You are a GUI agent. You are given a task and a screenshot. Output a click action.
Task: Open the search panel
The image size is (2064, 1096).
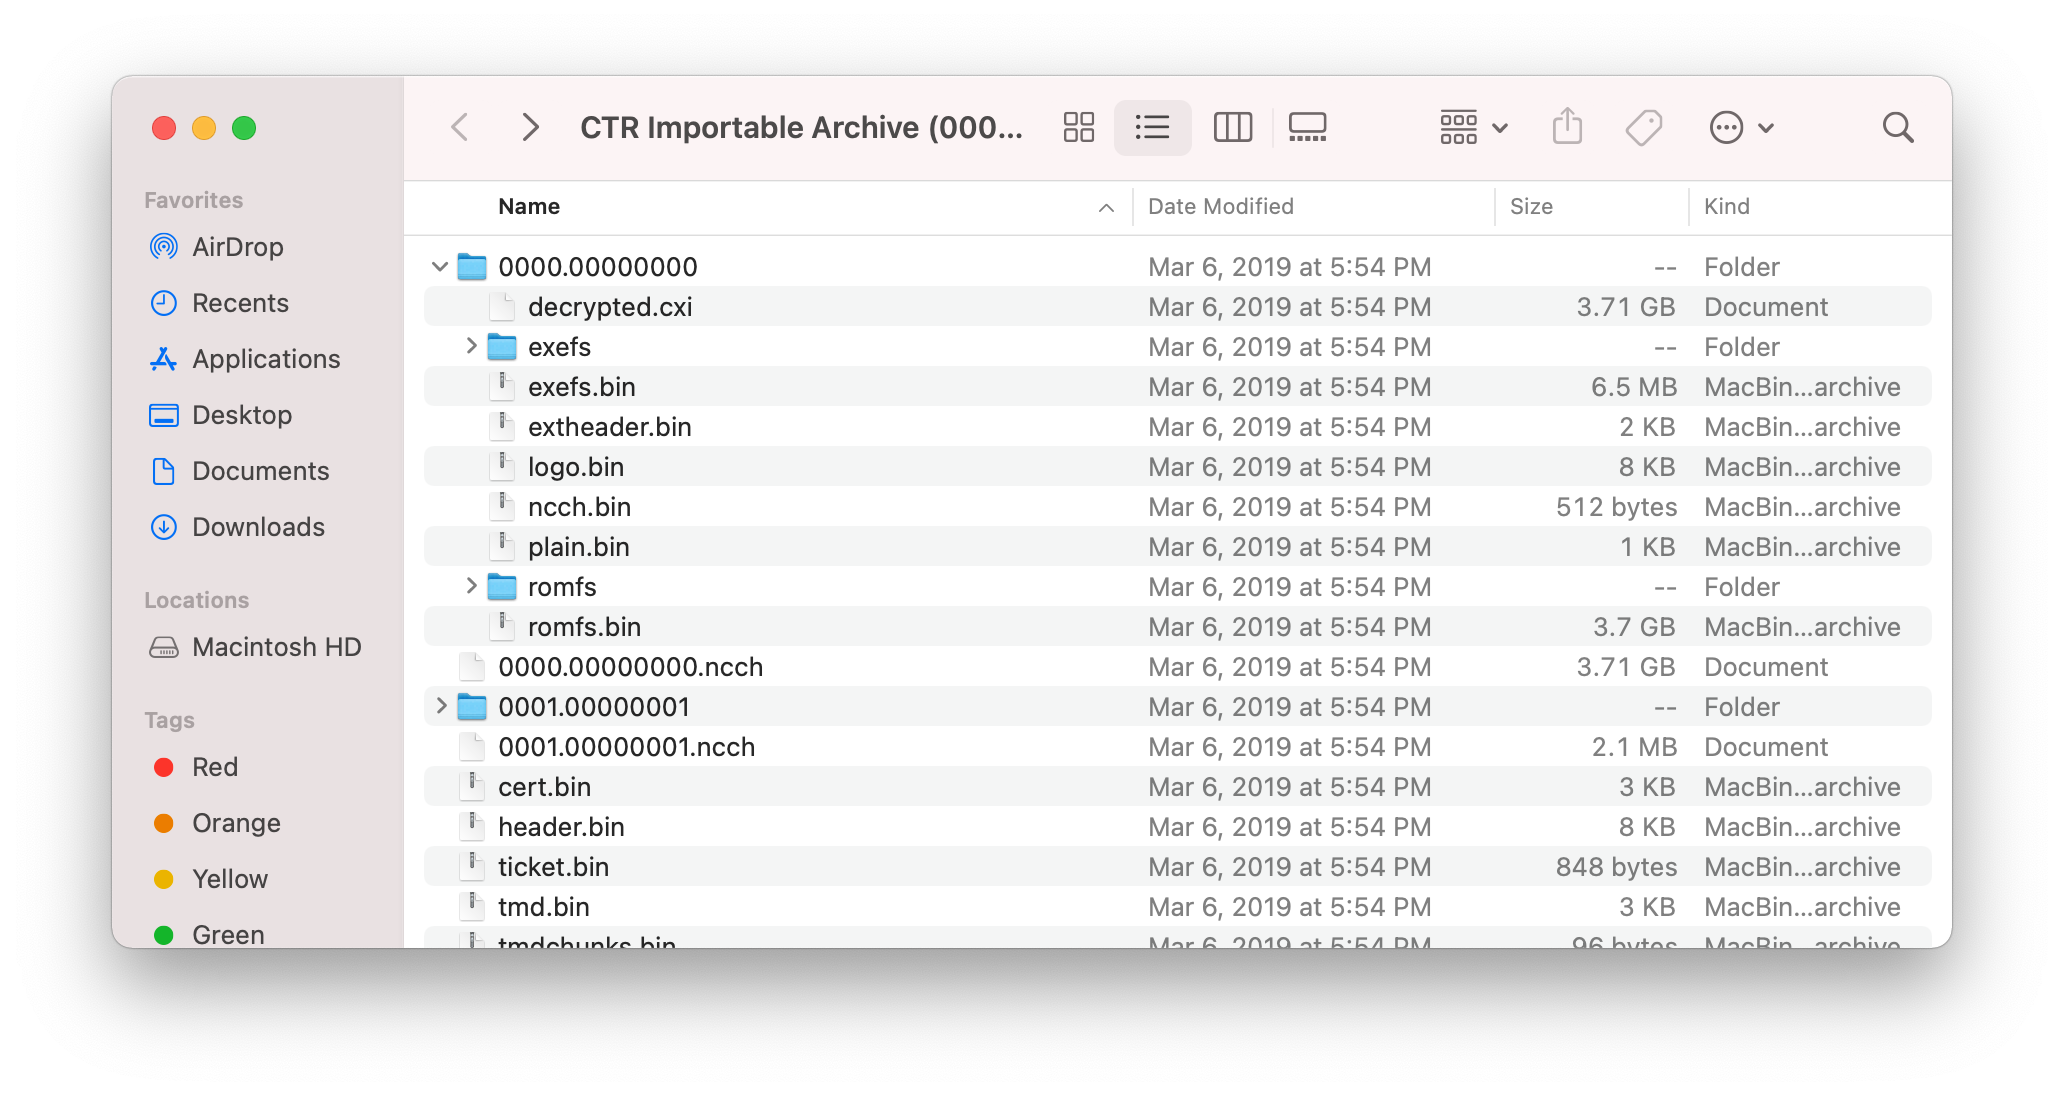pyautogui.click(x=1897, y=128)
